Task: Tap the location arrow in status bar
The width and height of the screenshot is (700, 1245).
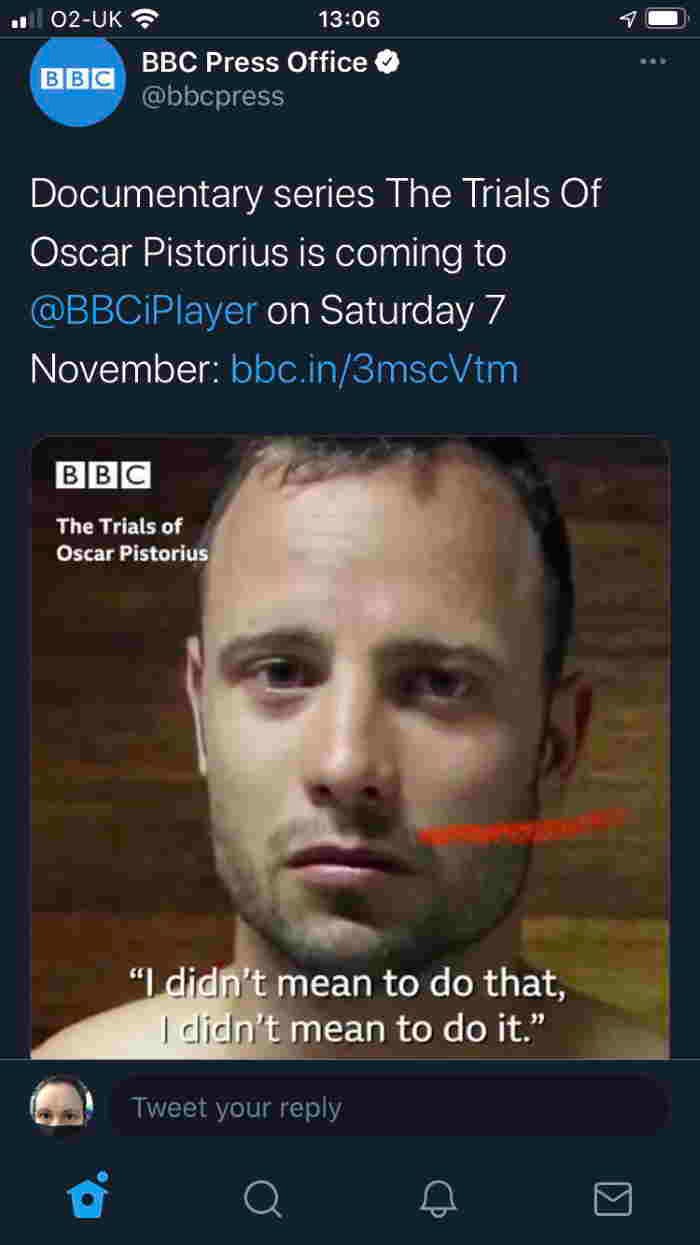Action: click(628, 18)
